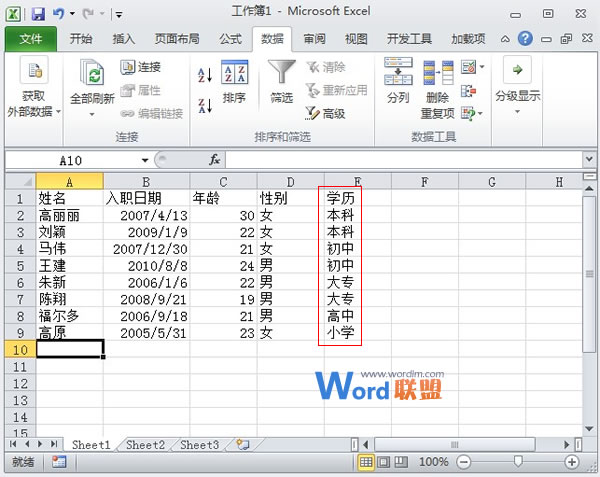Click the insert function fx icon
The width and height of the screenshot is (600, 477).
pos(214,160)
